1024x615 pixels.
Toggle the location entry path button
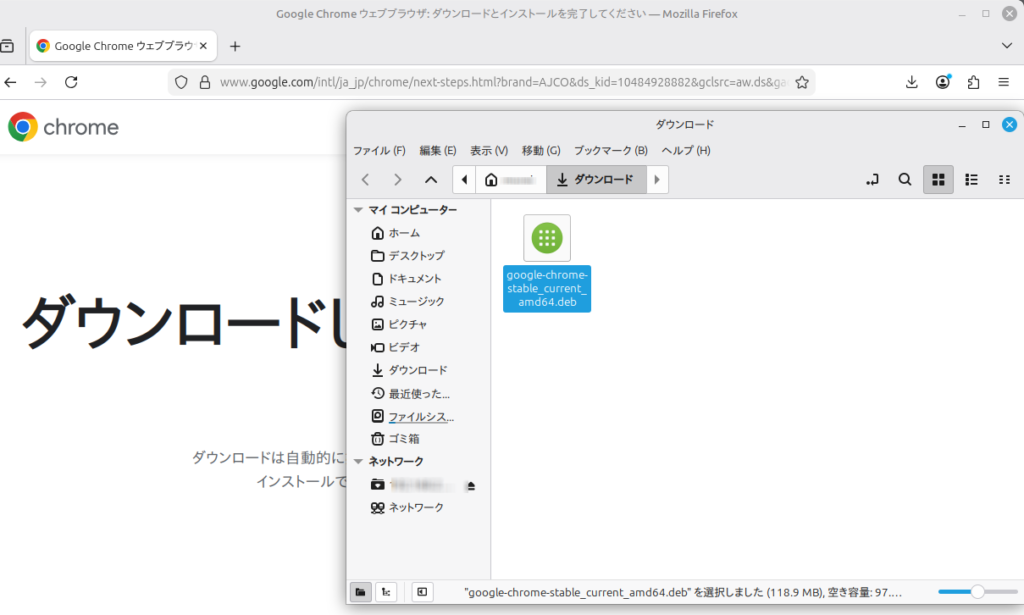873,180
